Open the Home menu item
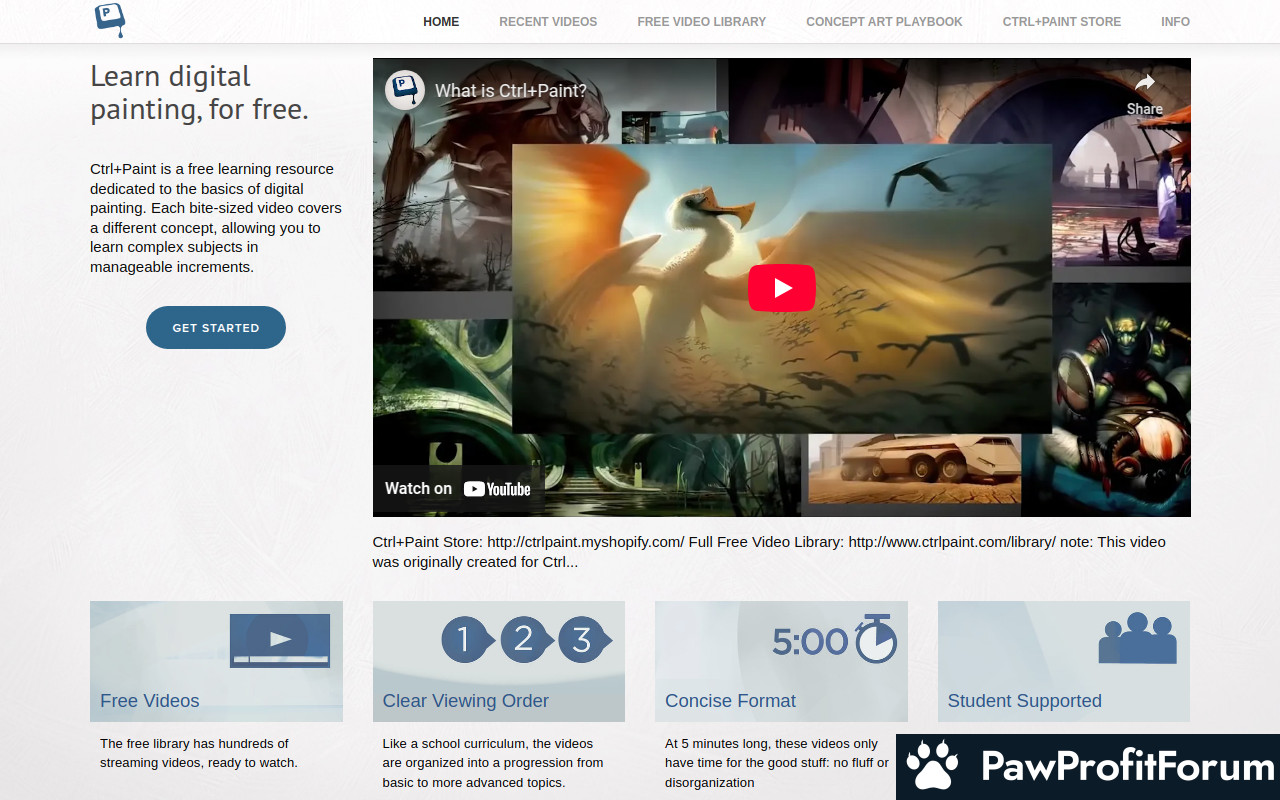 coord(441,21)
